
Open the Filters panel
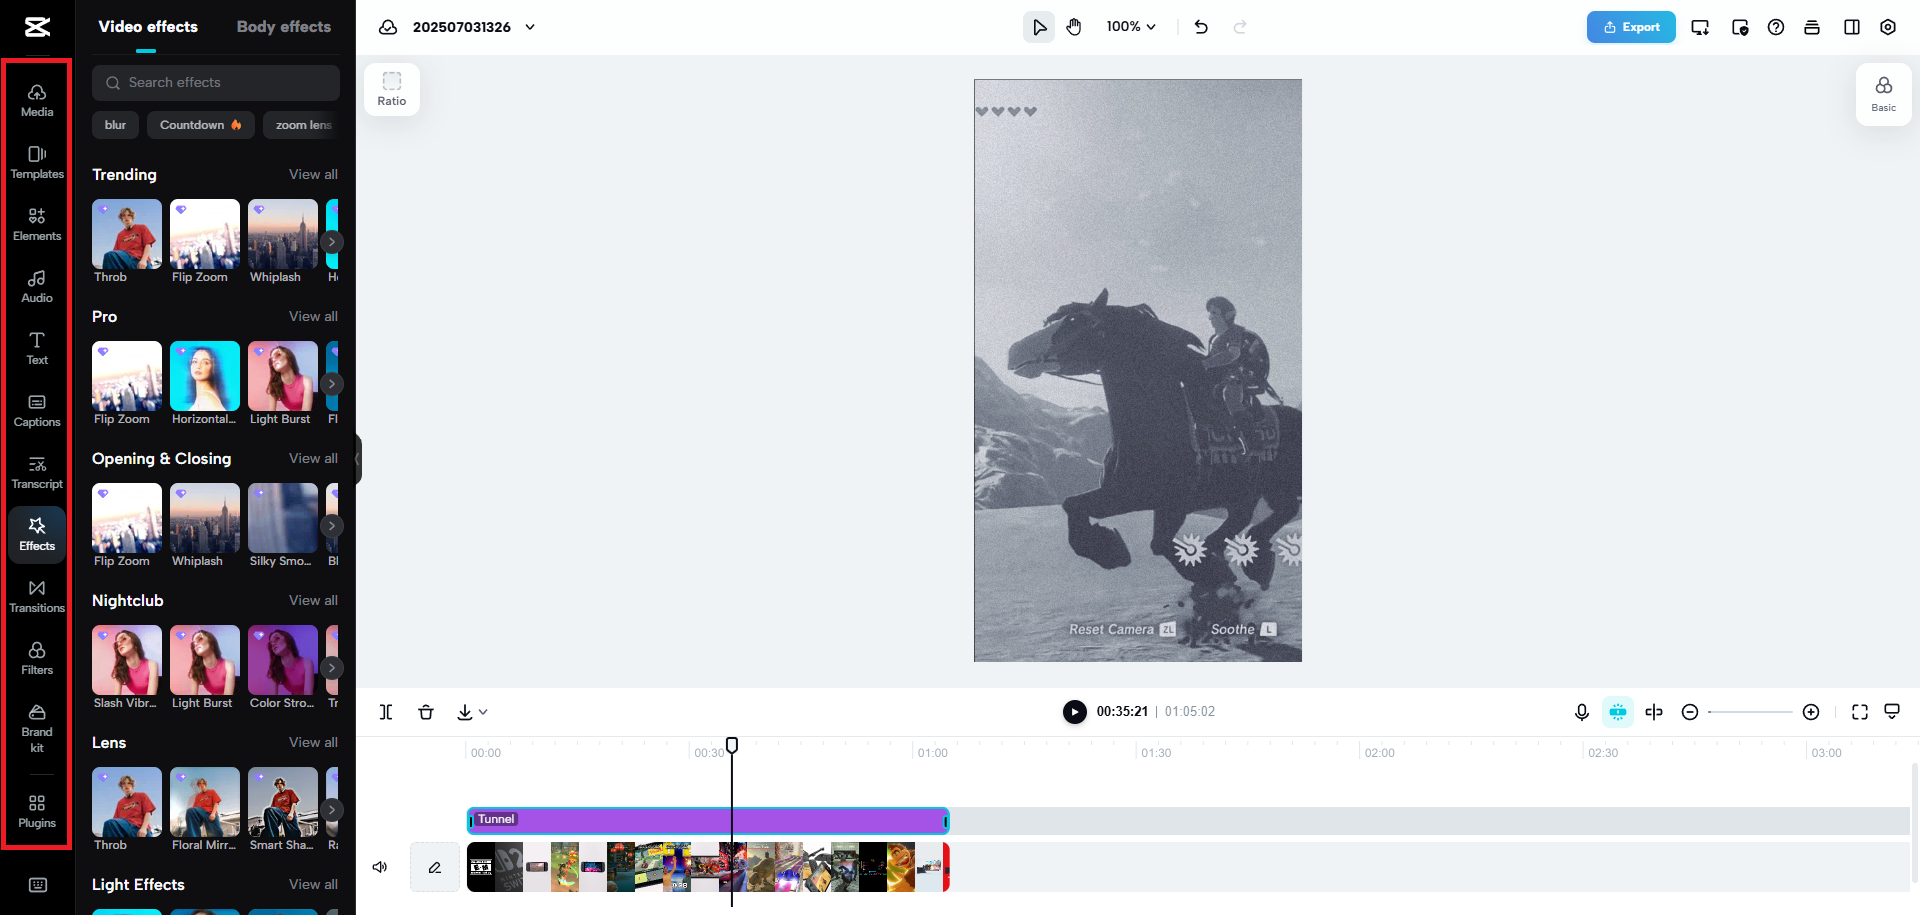coord(36,658)
